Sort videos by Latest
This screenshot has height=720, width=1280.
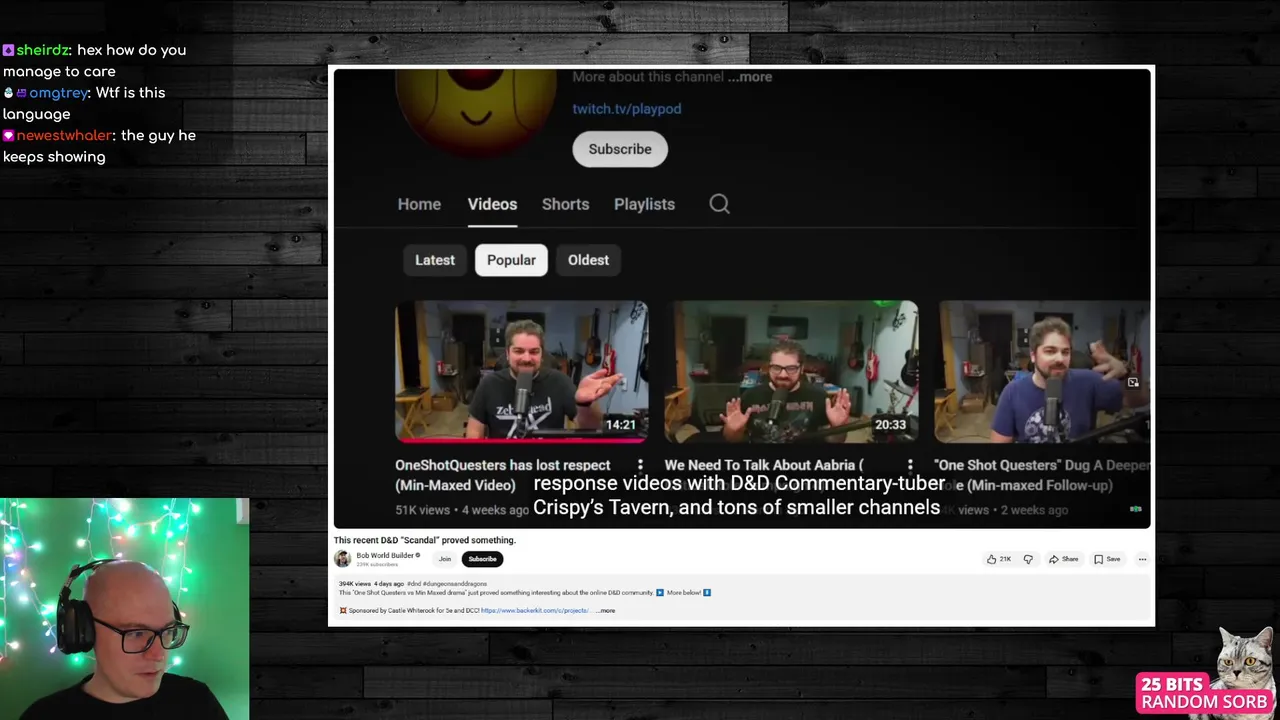[x=435, y=260]
